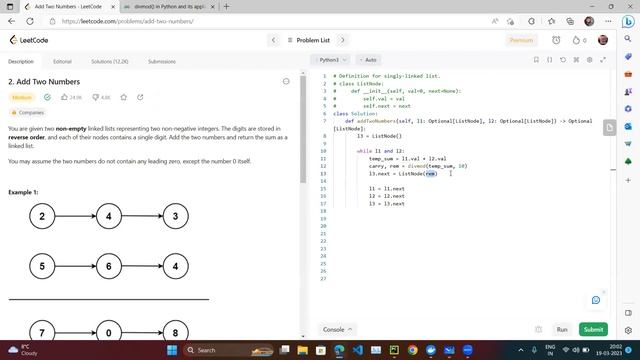Click the LeetCode logo
The height and width of the screenshot is (360, 640).
29,40
